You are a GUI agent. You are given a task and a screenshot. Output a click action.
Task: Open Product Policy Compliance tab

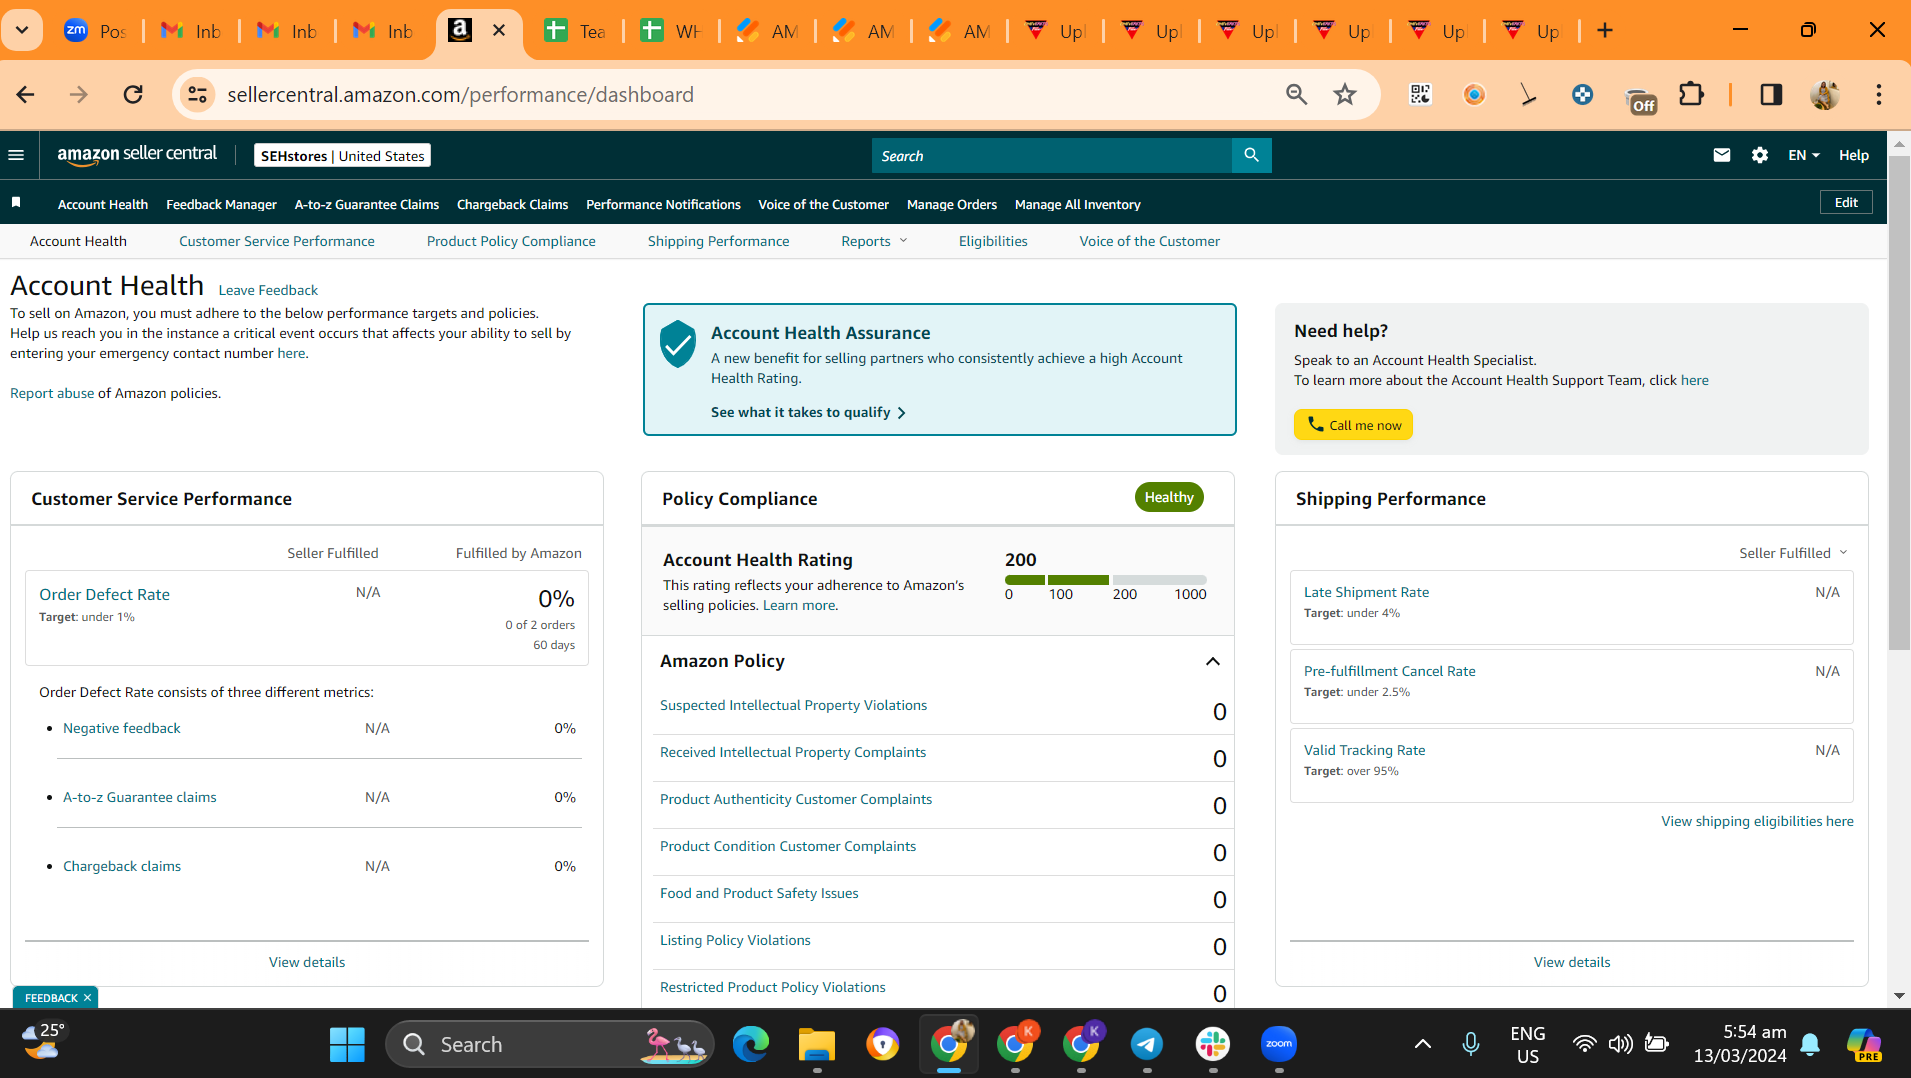[x=511, y=241]
